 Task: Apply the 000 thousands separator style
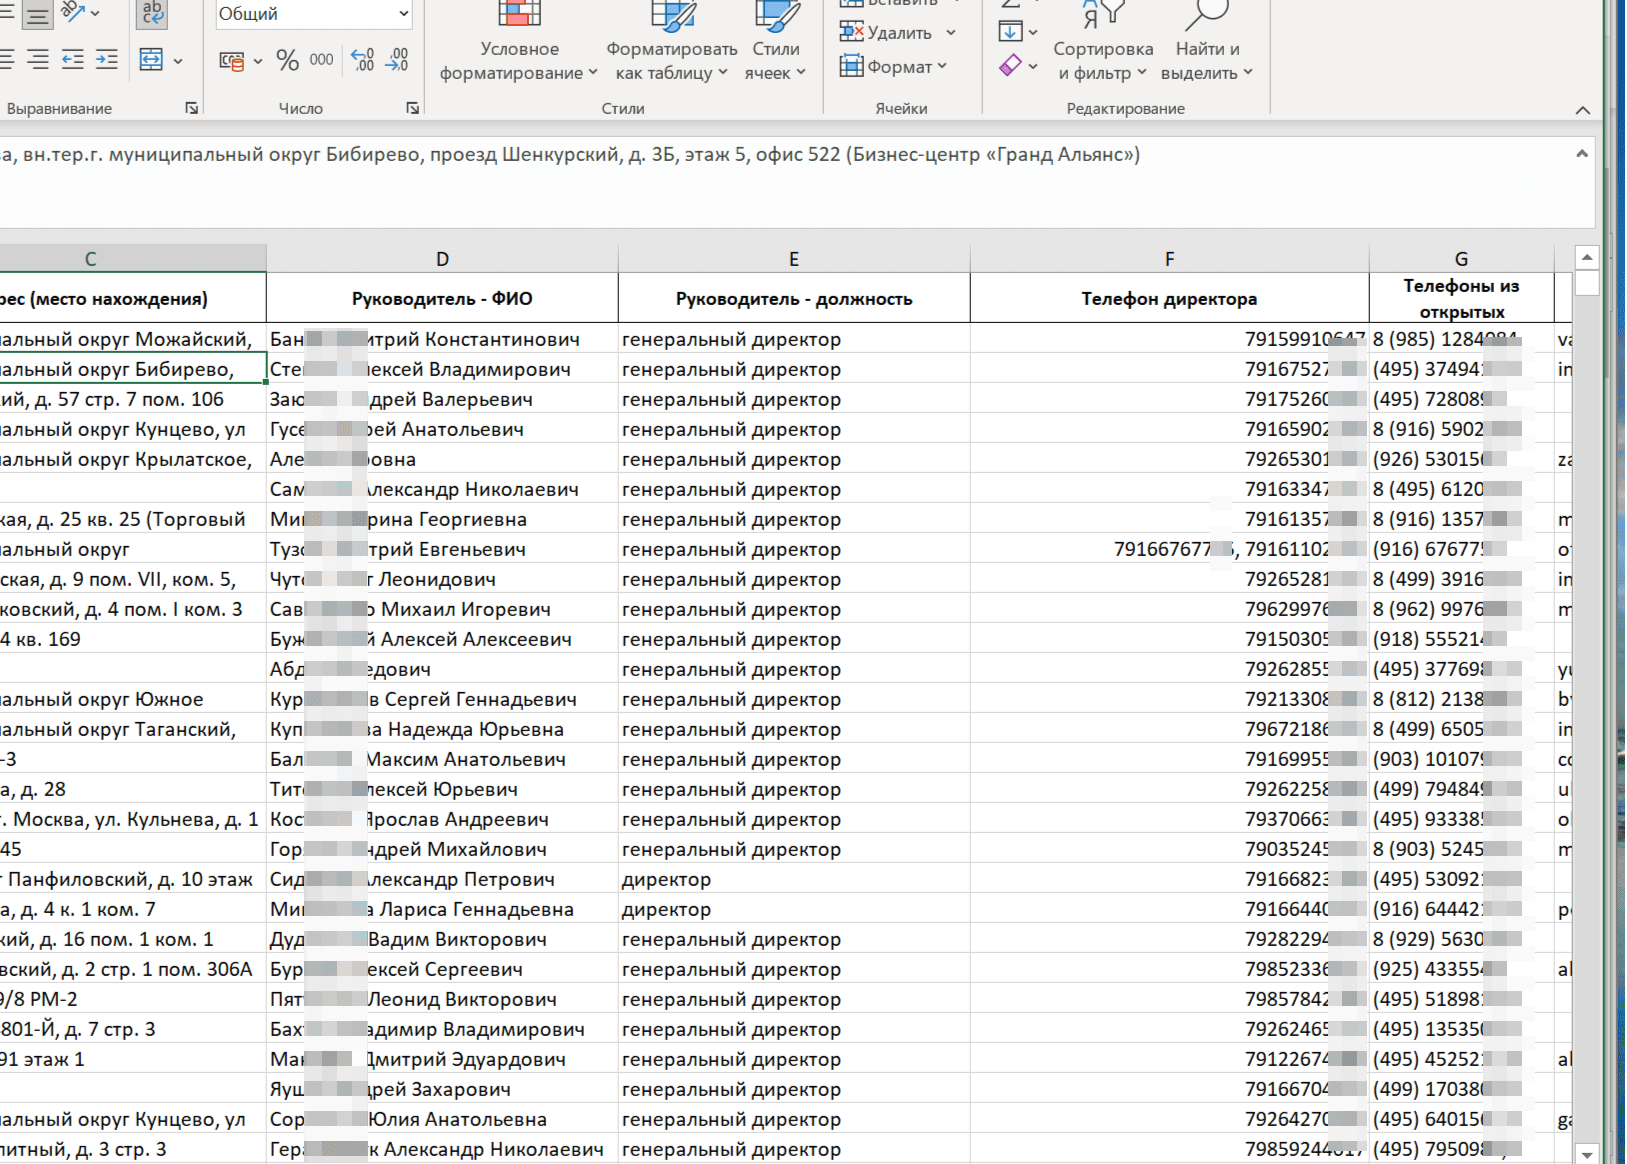(321, 60)
